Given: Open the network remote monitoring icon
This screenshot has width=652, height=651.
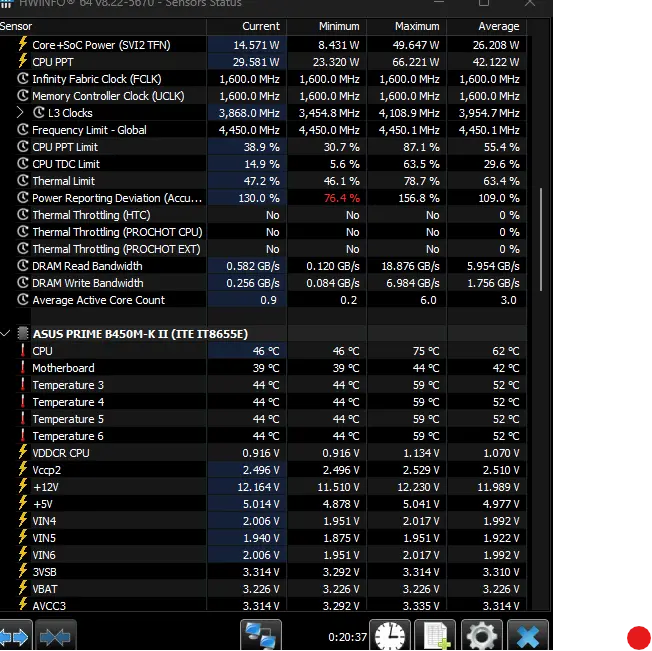Looking at the screenshot, I should [x=261, y=636].
